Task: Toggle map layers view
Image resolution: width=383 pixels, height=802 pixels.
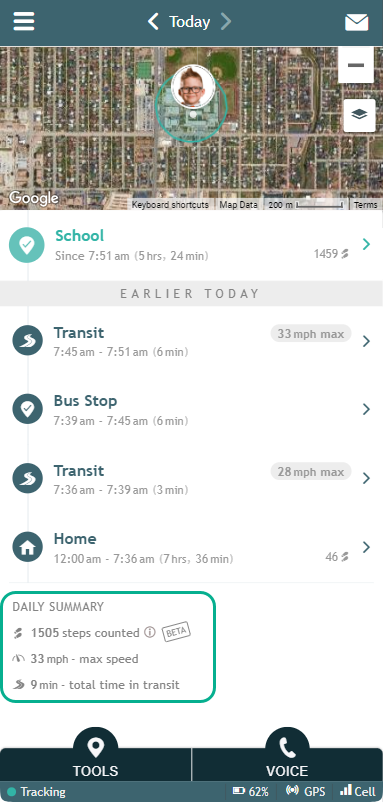Action: tap(359, 115)
